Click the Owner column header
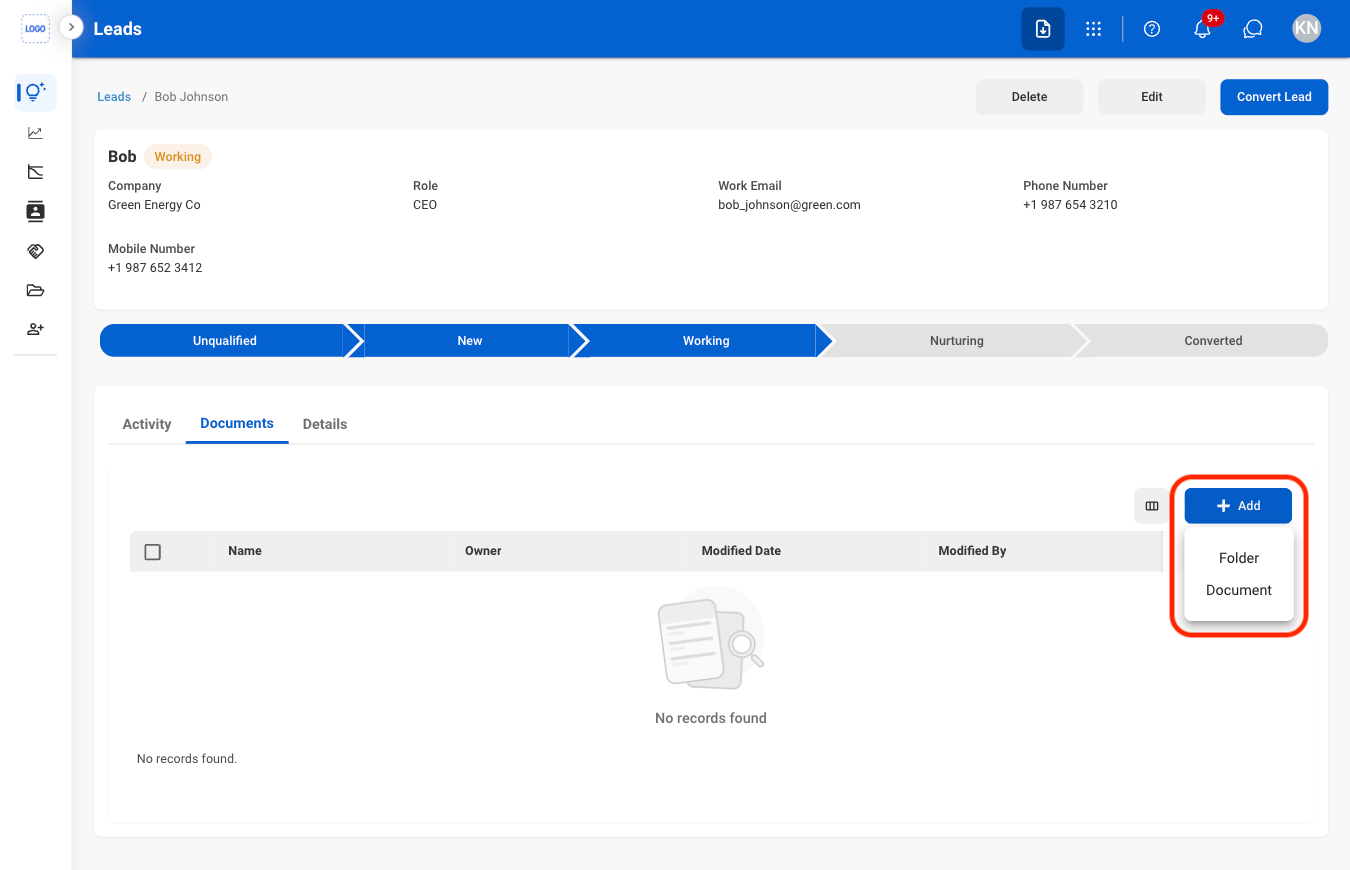 483,551
